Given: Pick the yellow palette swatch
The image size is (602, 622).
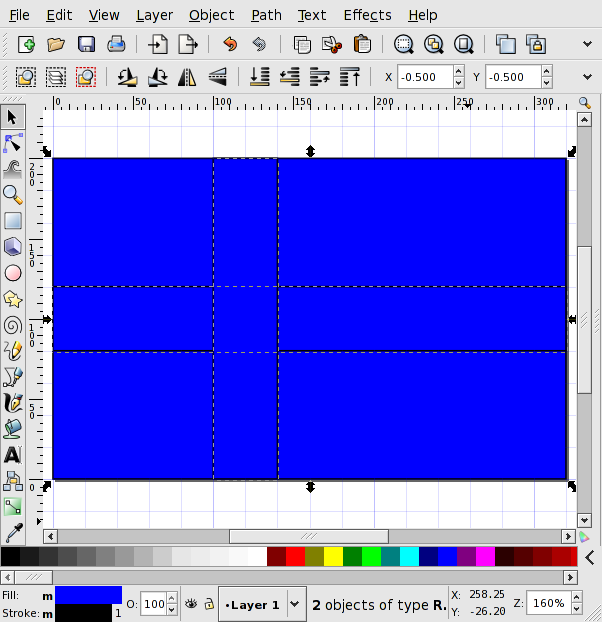Looking at the screenshot, I should tap(333, 556).
